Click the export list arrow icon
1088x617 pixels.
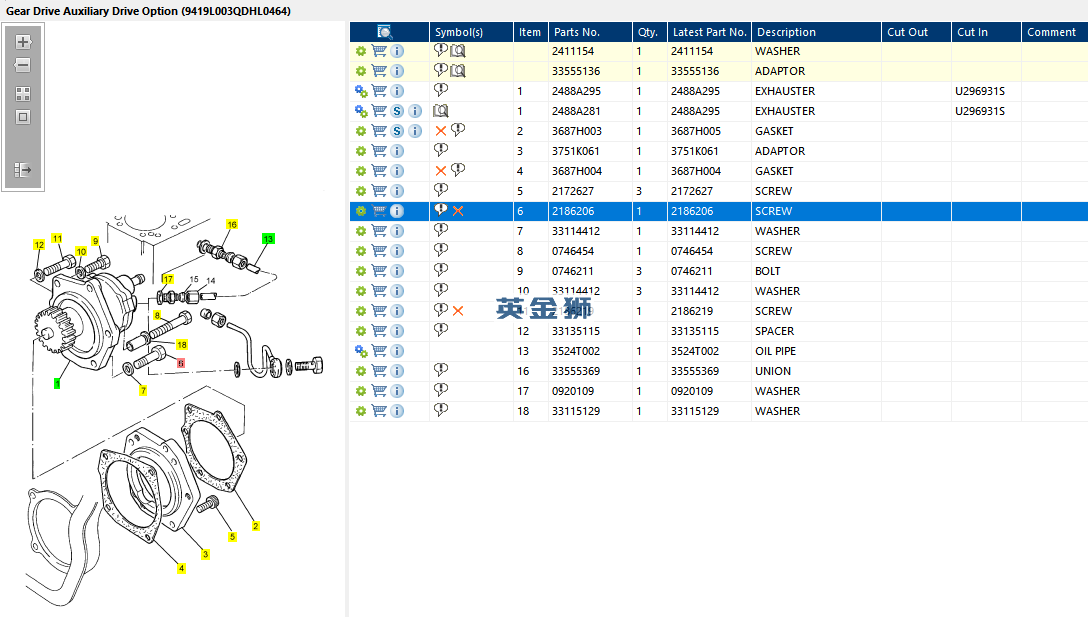tap(23, 170)
